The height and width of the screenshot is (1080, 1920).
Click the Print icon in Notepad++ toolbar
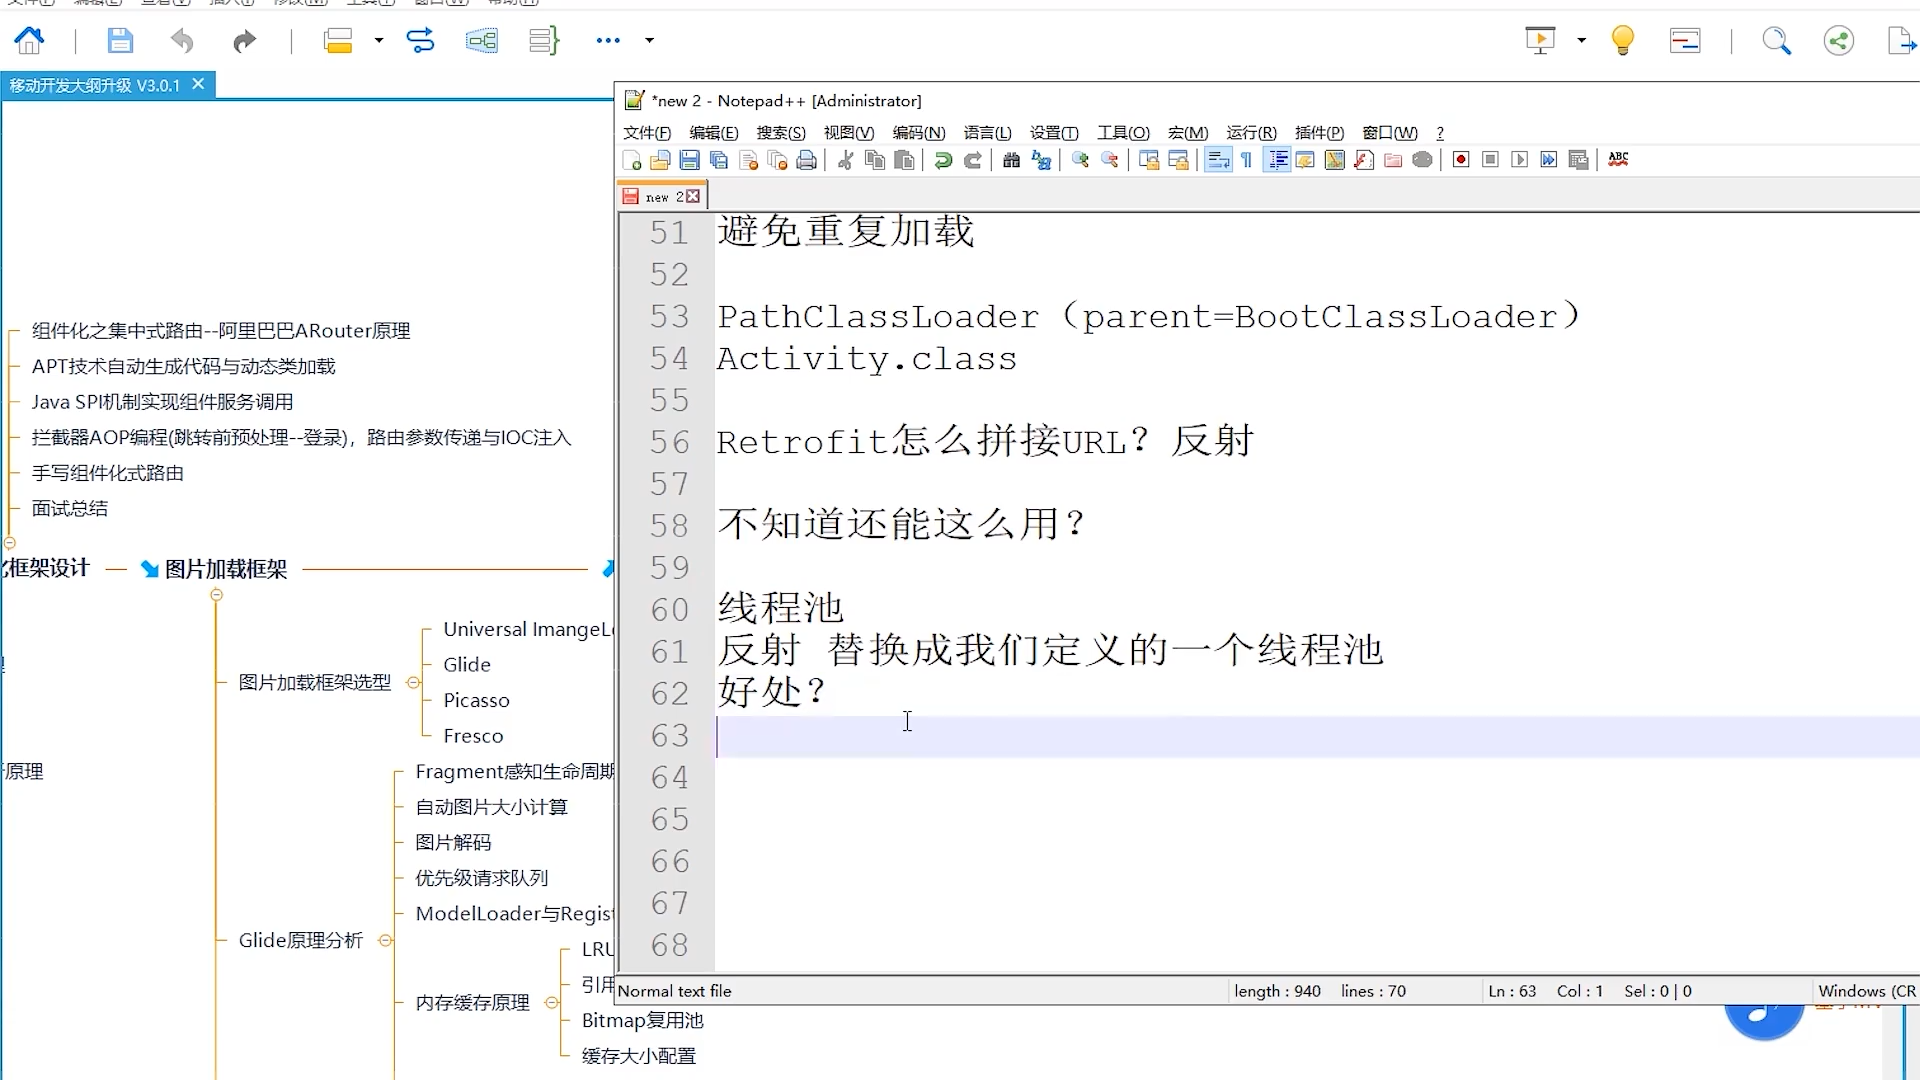(x=806, y=160)
